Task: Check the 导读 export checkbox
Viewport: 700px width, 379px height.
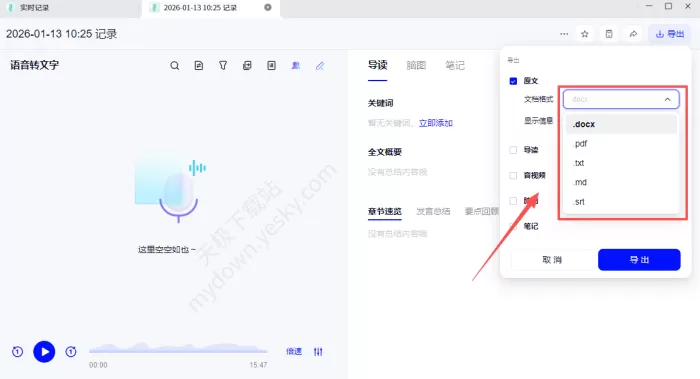Action: click(x=513, y=150)
